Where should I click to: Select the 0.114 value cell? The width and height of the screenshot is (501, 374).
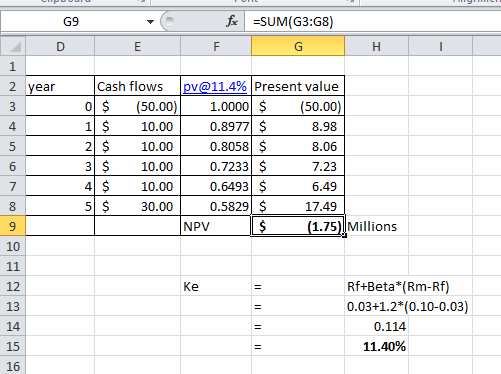376,326
